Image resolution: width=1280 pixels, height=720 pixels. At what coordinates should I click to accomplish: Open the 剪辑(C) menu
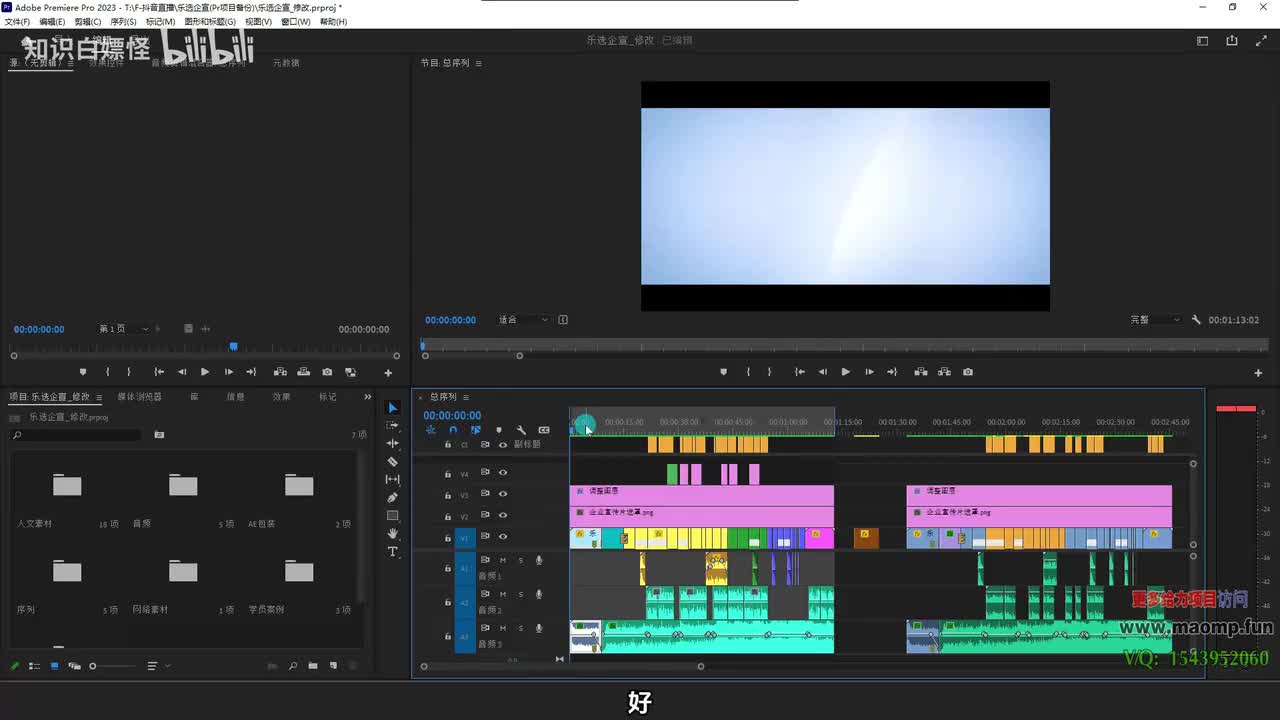pyautogui.click(x=88, y=22)
